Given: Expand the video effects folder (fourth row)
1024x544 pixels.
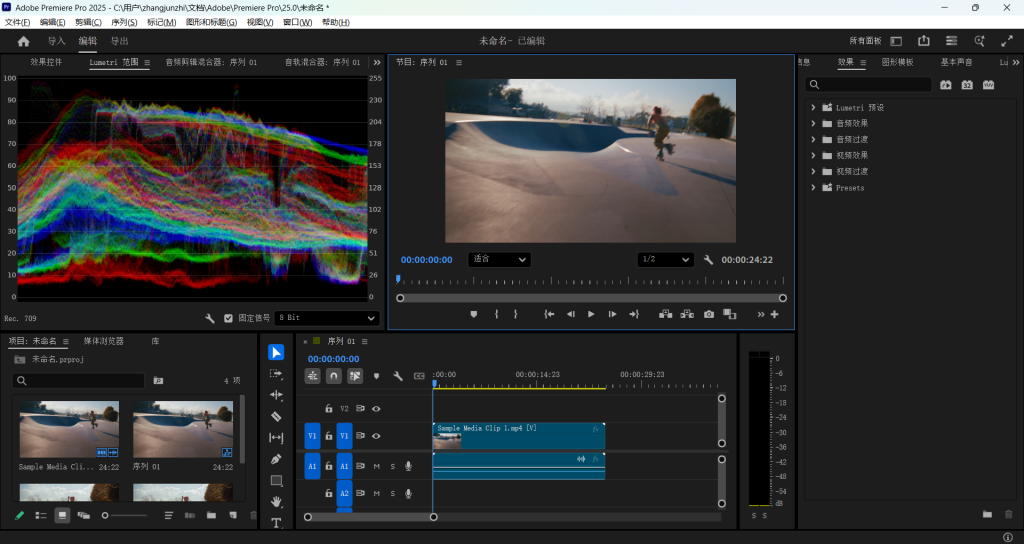Looking at the screenshot, I should 813,155.
